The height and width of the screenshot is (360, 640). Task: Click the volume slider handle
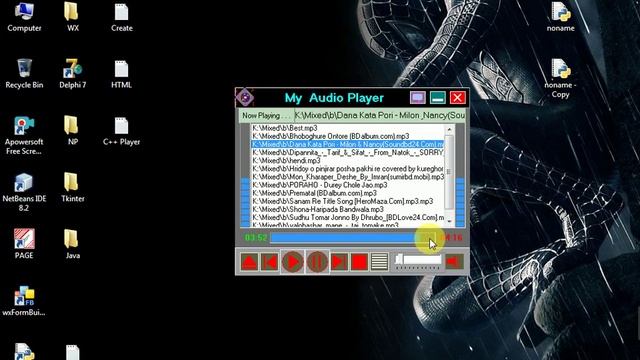(399, 259)
